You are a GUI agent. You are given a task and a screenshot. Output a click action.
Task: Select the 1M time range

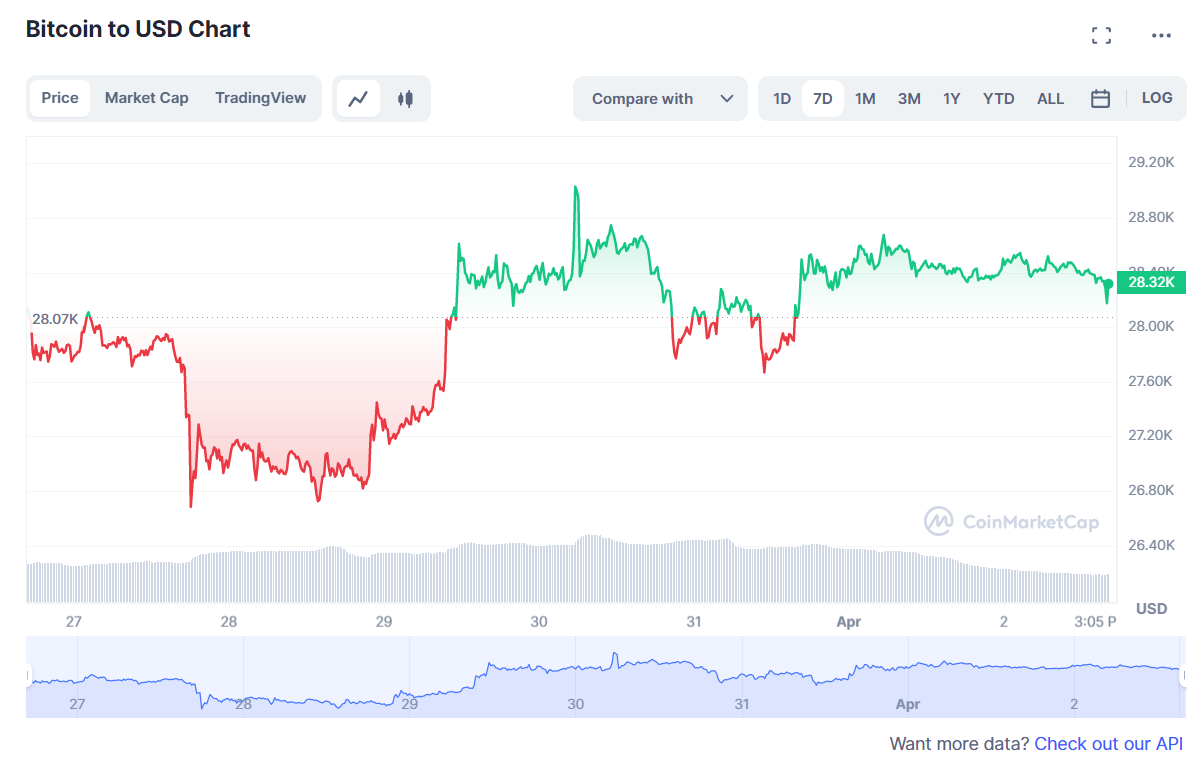pos(865,98)
